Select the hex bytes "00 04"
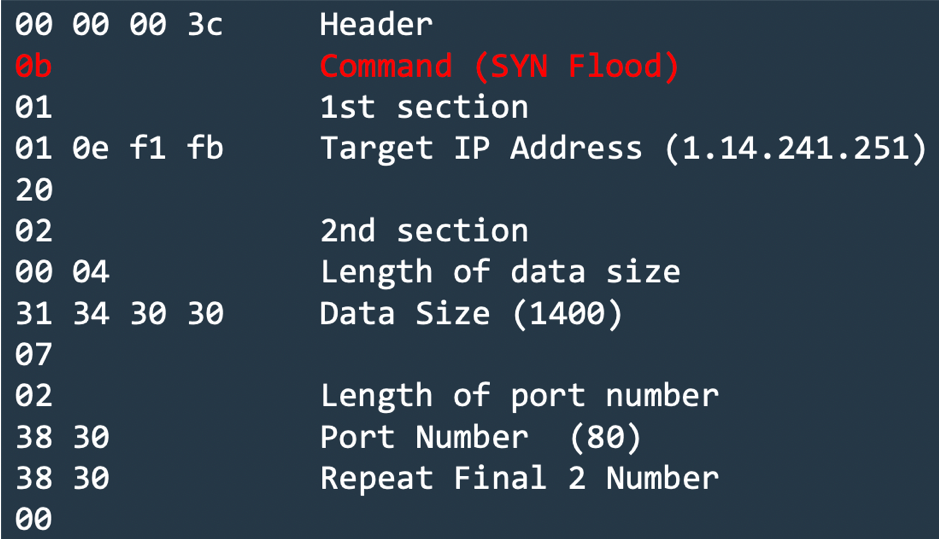 [62, 271]
